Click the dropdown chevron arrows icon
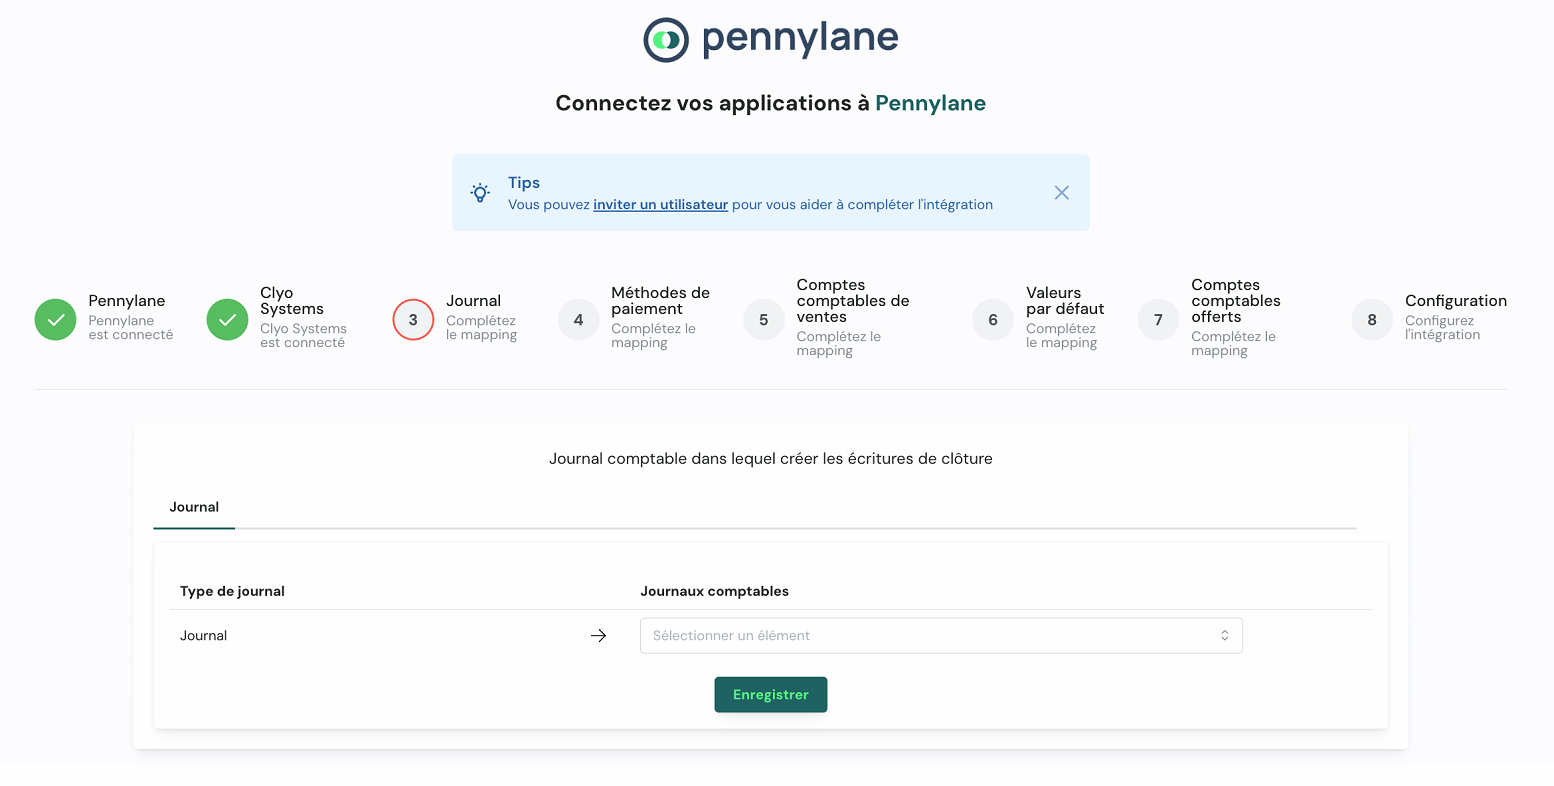The width and height of the screenshot is (1554, 786). [1224, 636]
